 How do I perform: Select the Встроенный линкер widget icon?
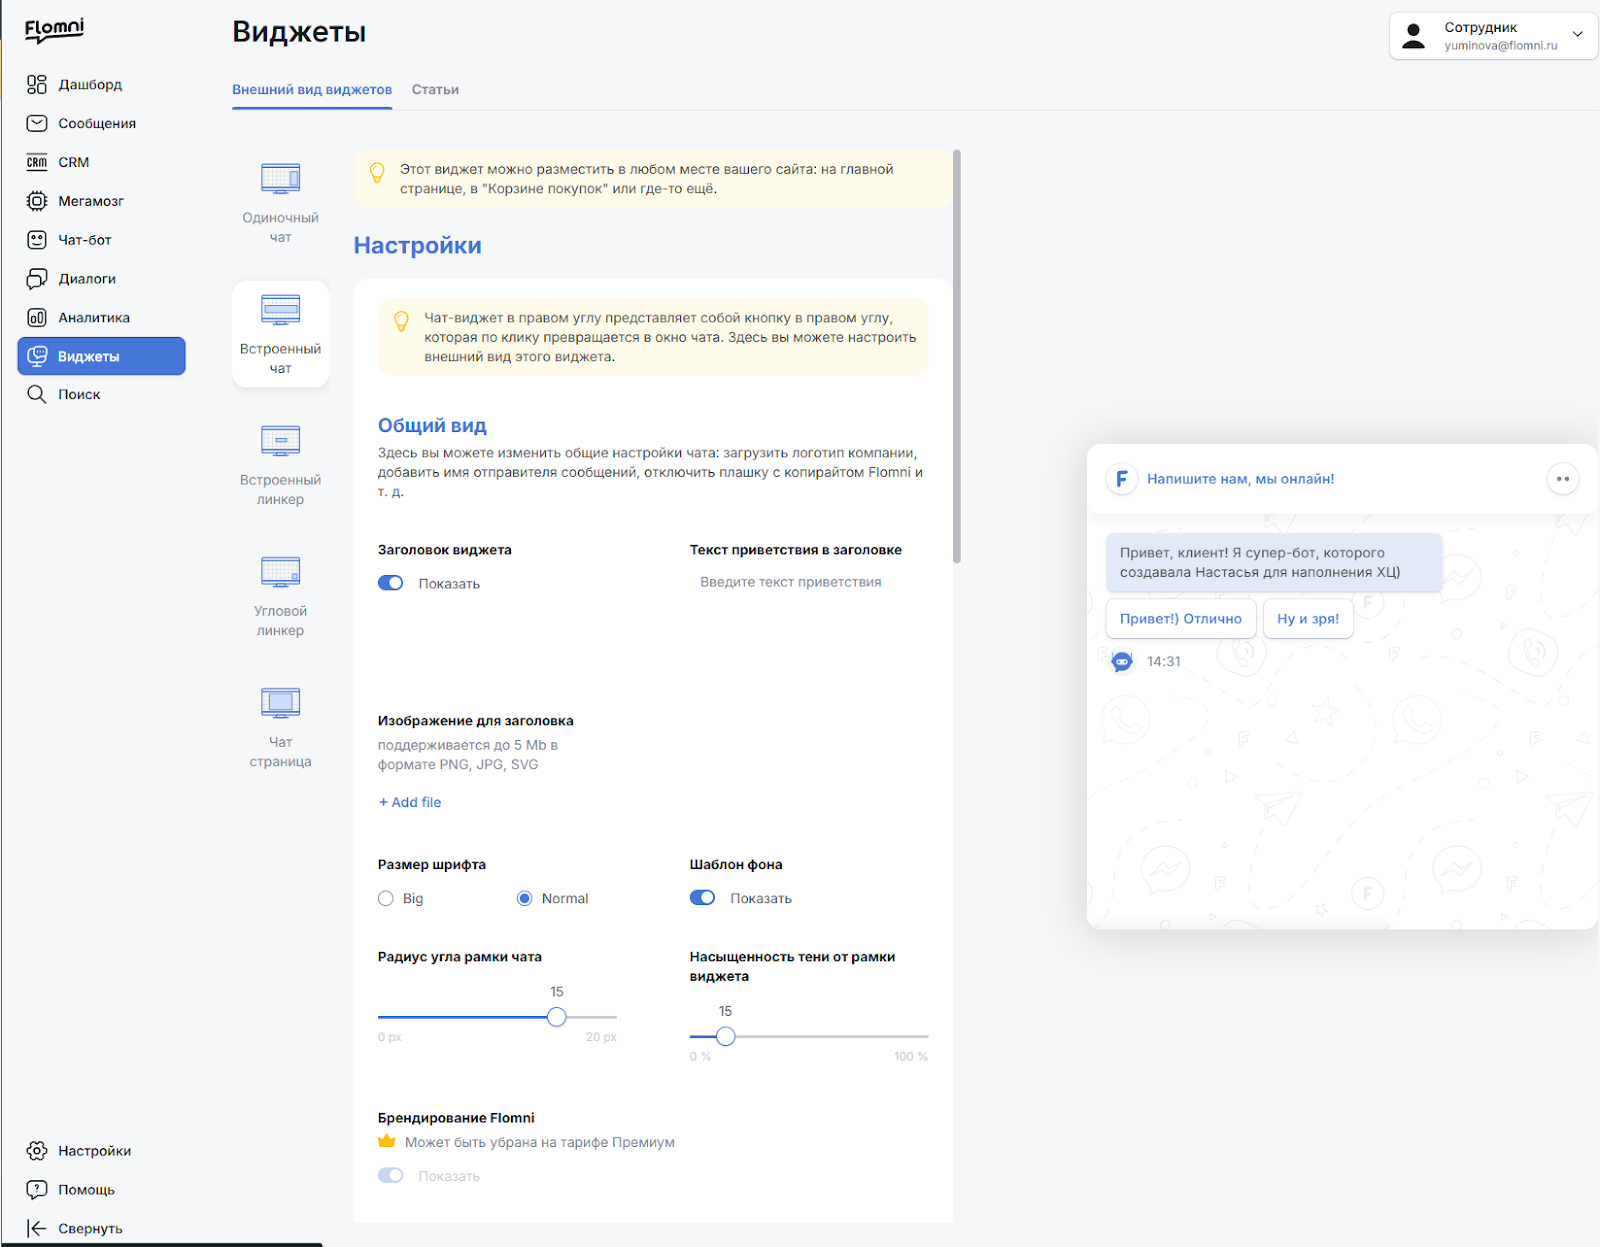[x=281, y=441]
